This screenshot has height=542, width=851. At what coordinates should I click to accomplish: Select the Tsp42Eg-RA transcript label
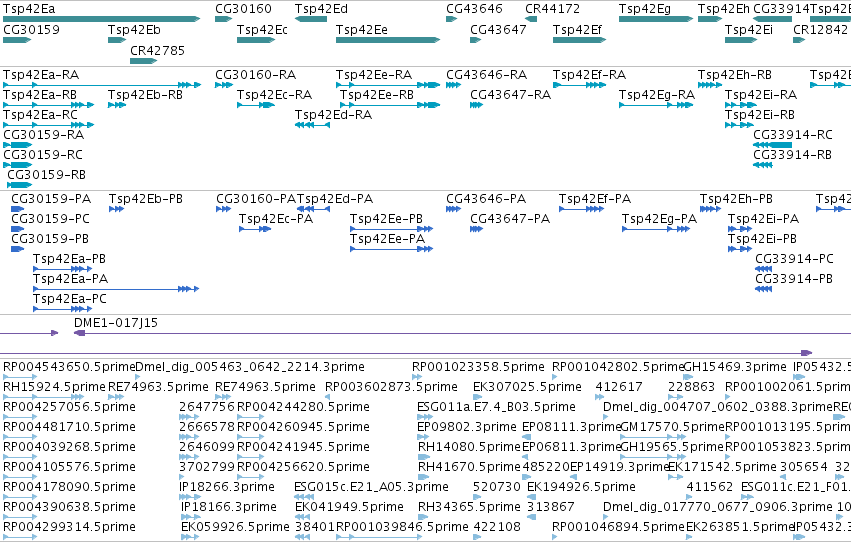(657, 94)
